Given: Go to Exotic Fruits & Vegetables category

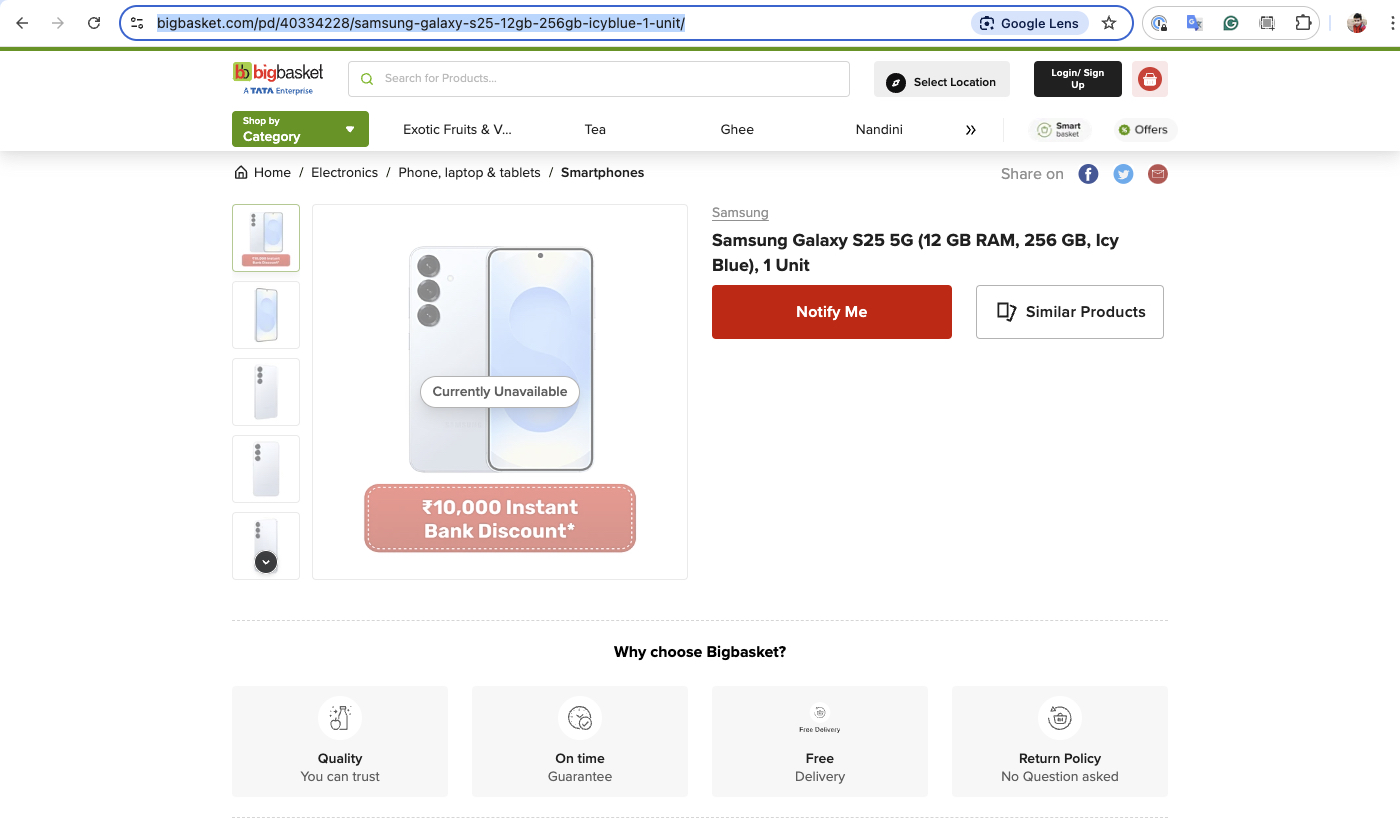Looking at the screenshot, I should coord(457,130).
